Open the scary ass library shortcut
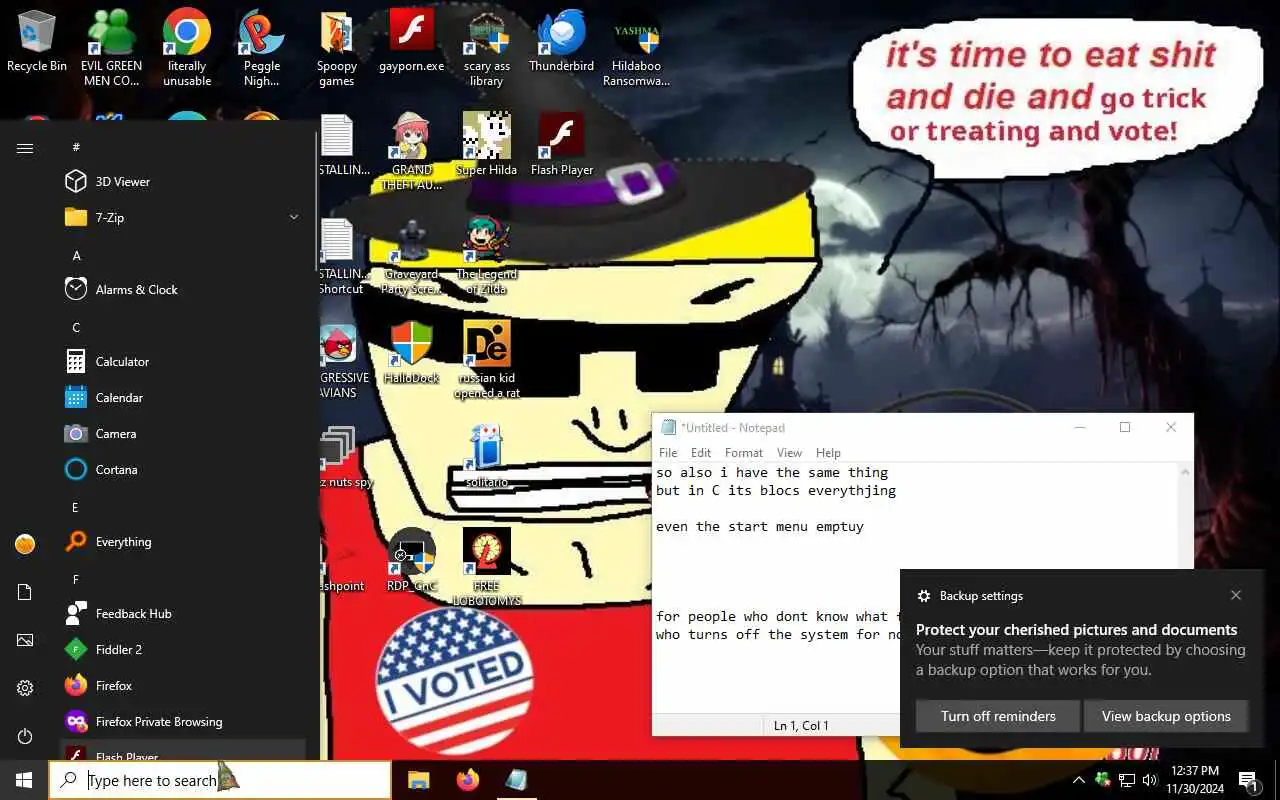Screen dimensions: 1280x800 (487, 48)
